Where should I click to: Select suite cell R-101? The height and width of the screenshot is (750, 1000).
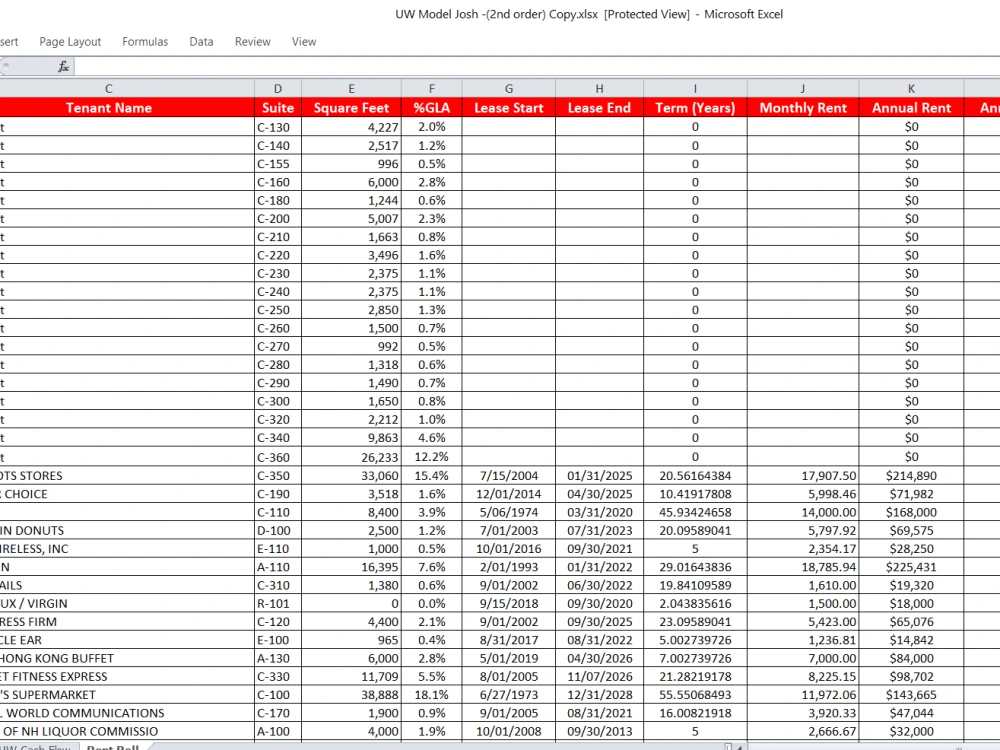coord(277,603)
